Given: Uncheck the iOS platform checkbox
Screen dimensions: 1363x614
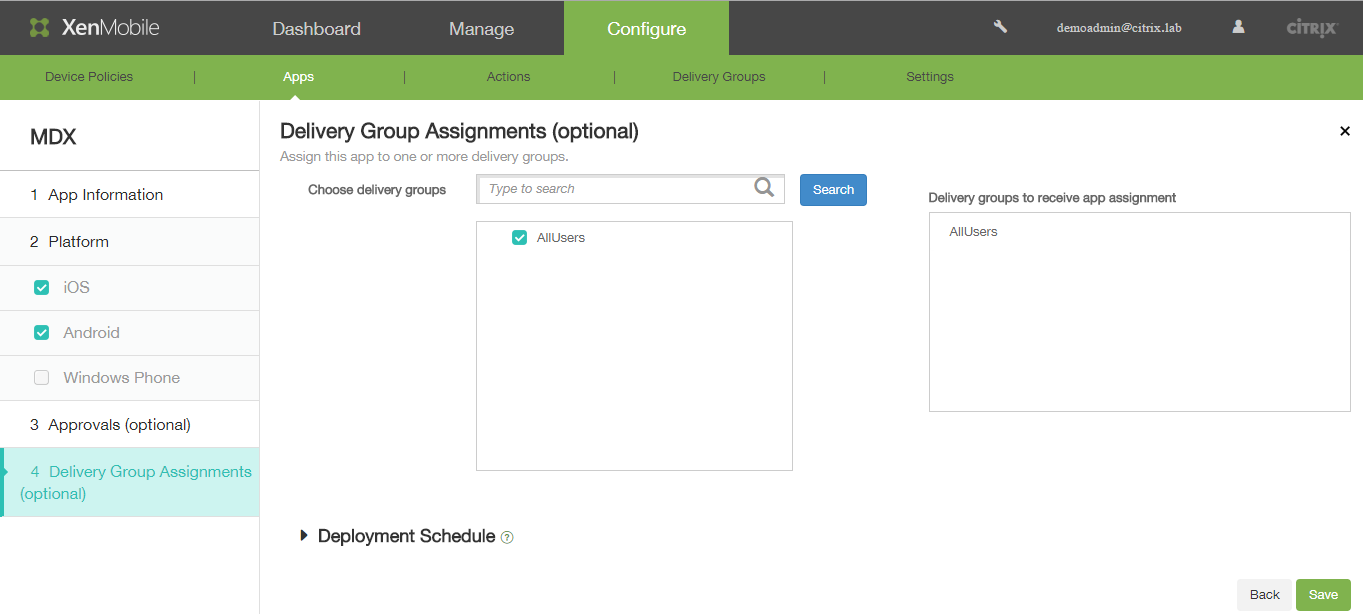Looking at the screenshot, I should [x=42, y=288].
